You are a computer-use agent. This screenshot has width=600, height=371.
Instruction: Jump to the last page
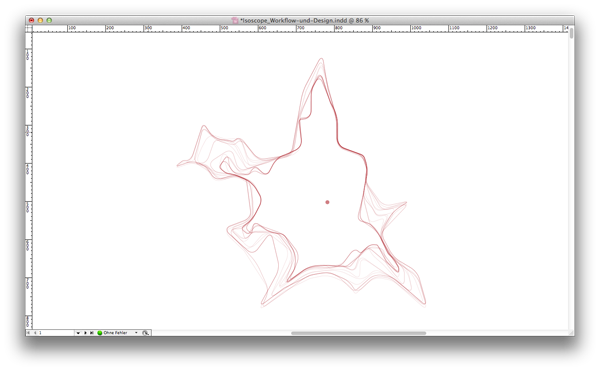pyautogui.click(x=91, y=333)
